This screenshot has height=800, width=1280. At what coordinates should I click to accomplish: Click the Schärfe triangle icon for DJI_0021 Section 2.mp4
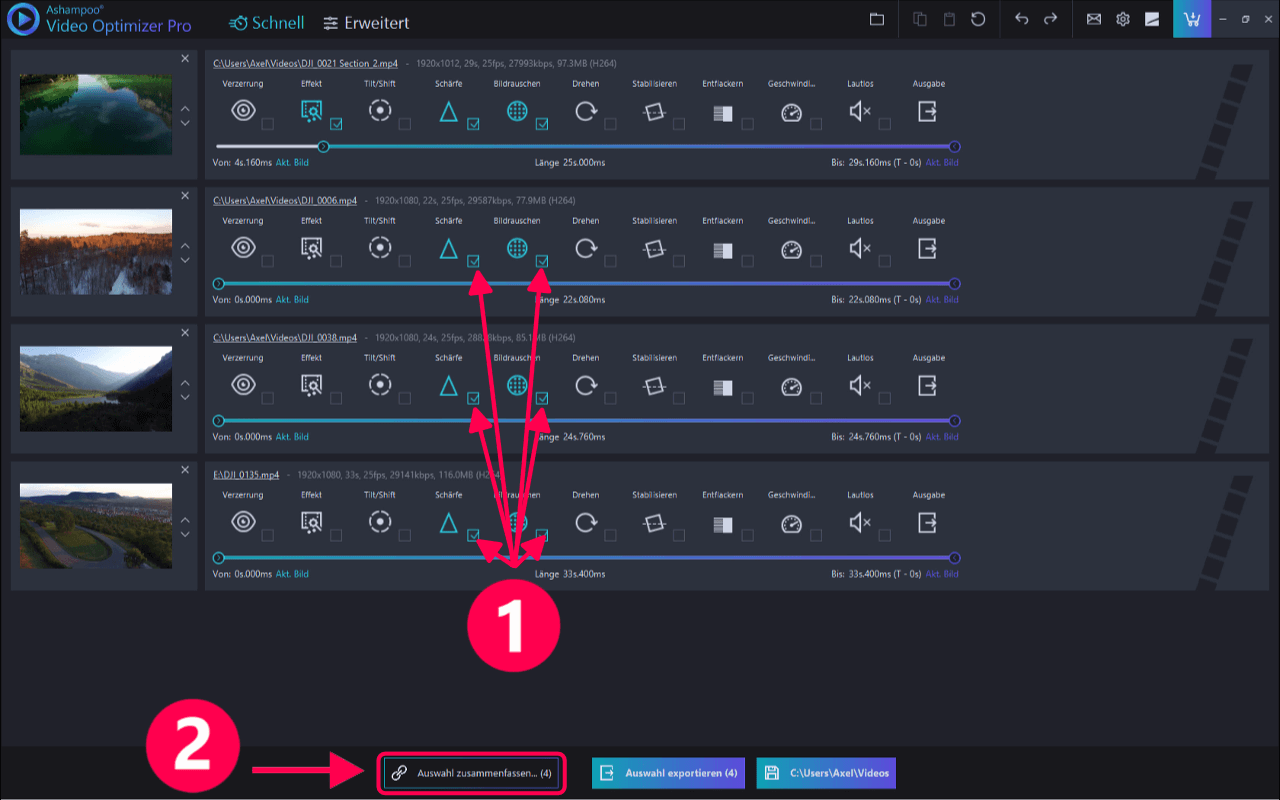(x=448, y=112)
